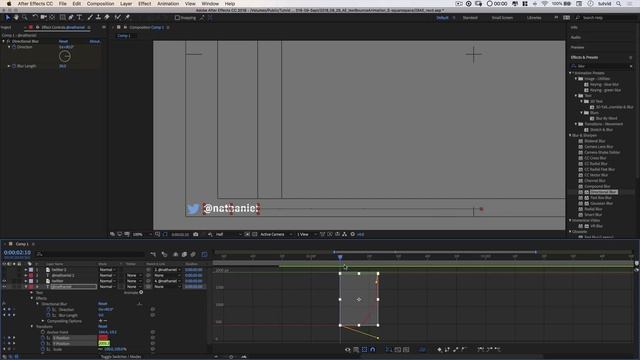Select the Pen tool
The image size is (640, 360).
(71, 18)
